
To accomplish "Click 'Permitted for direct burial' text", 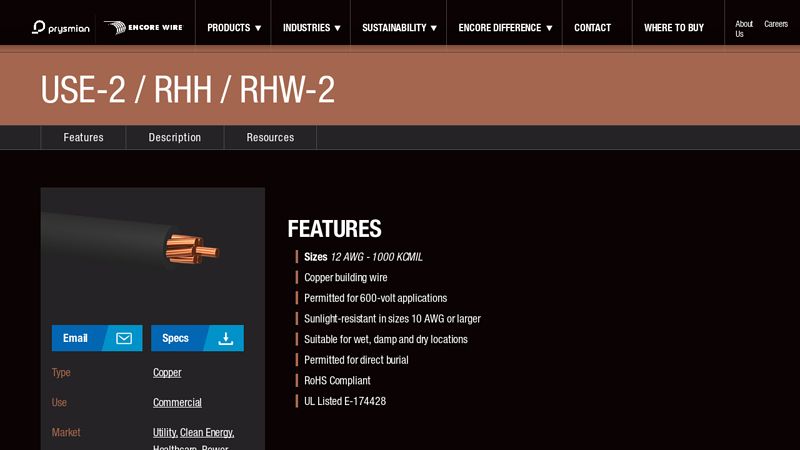I will (356, 360).
